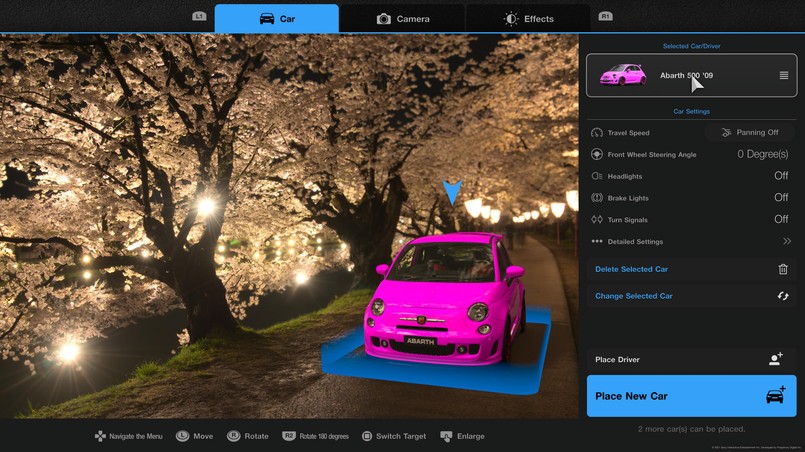Click the blue arrow marker above car

pyautogui.click(x=452, y=192)
